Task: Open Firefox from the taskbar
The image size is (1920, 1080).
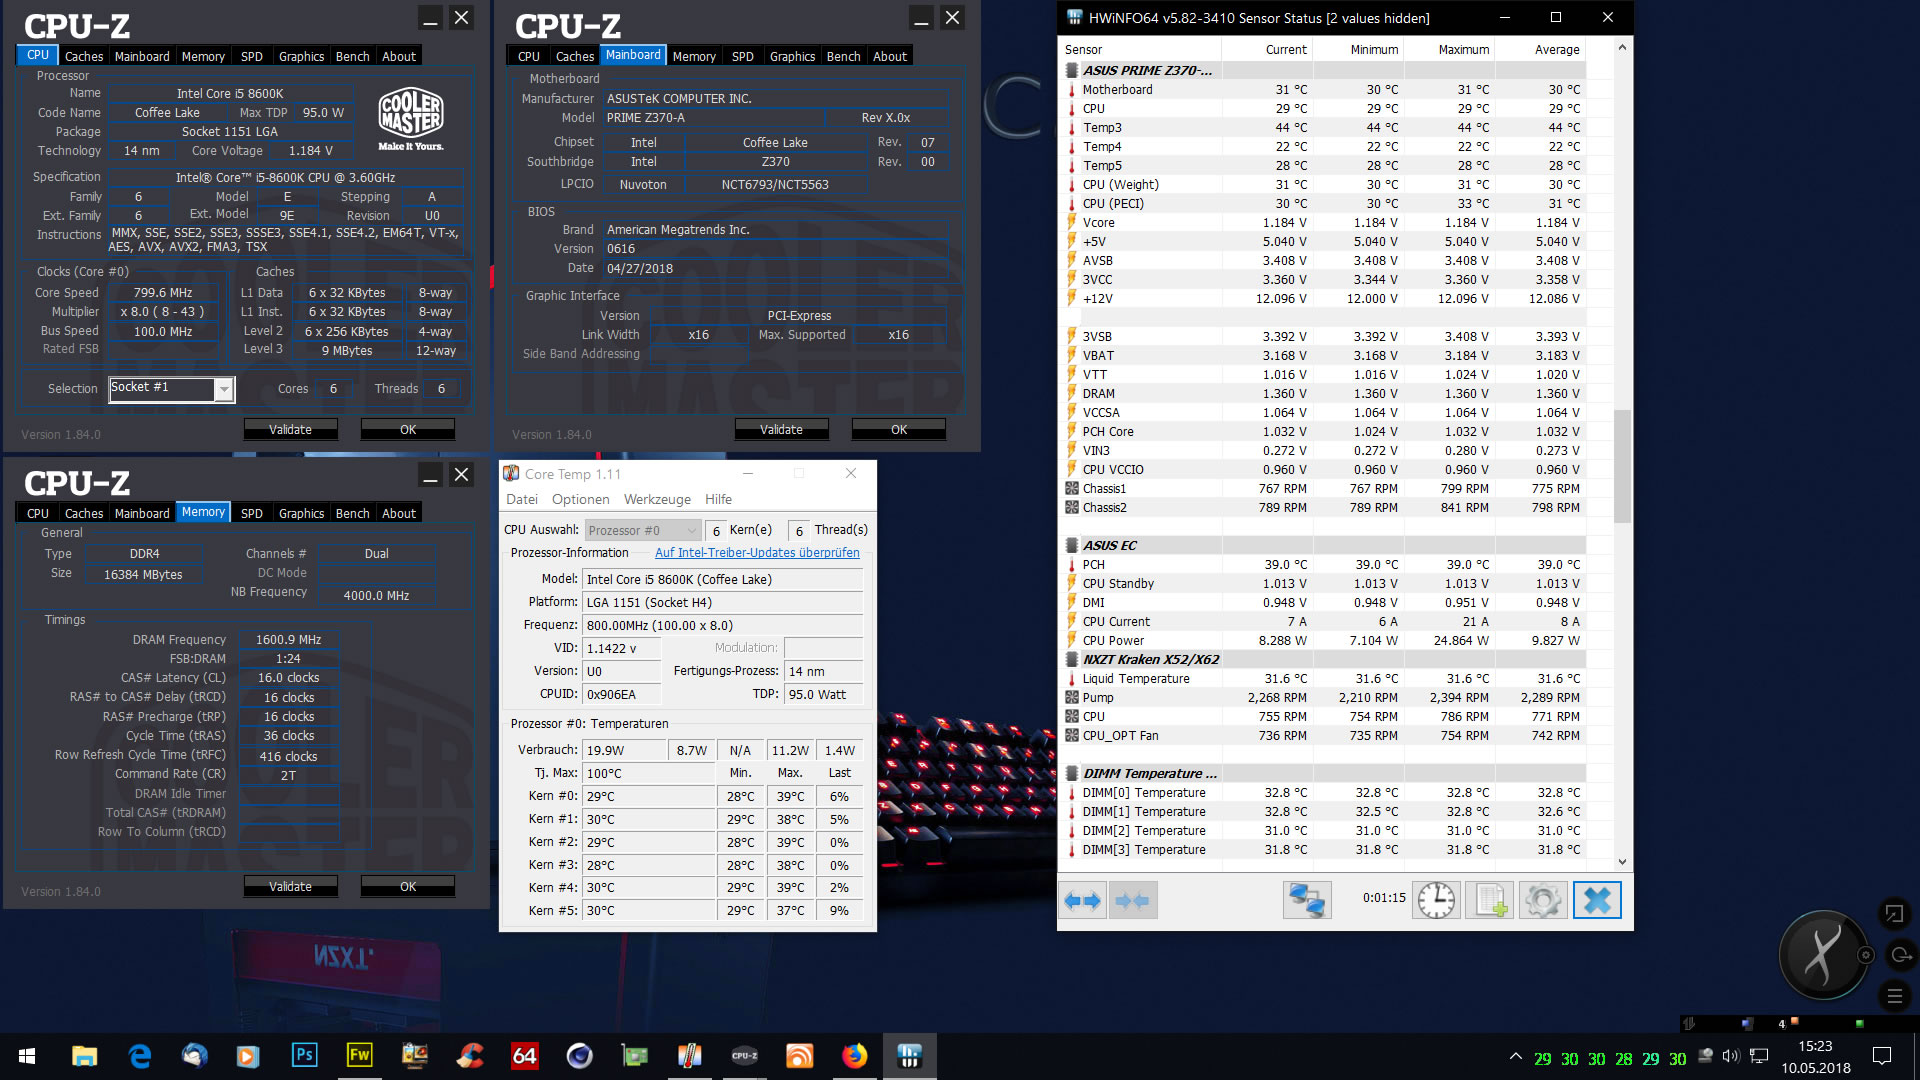Action: [854, 1056]
